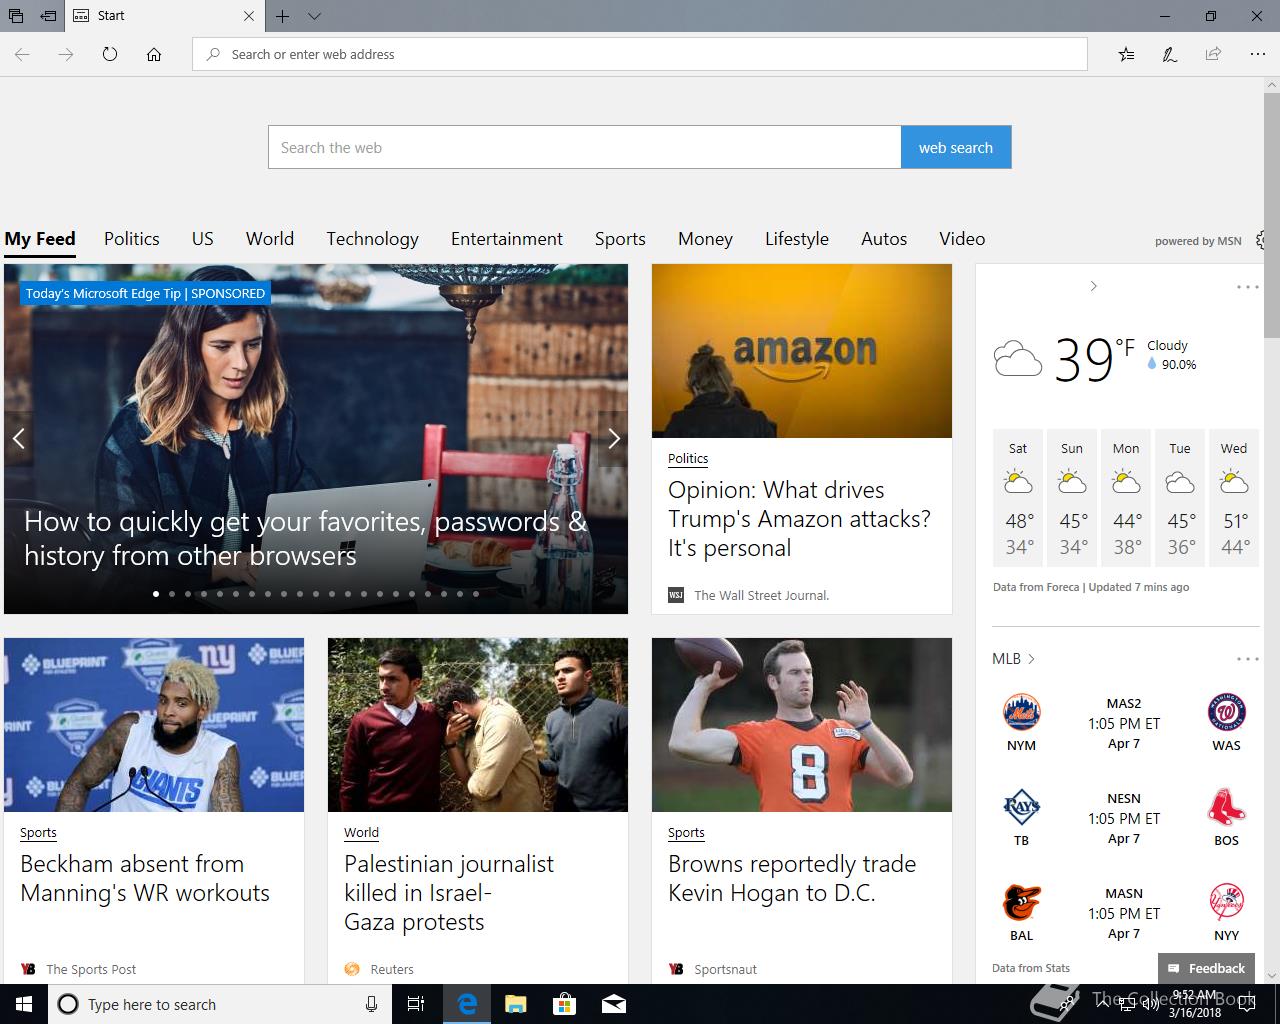Open the Favorites hub icon
Viewport: 1280px width, 1024px height.
click(x=1126, y=54)
